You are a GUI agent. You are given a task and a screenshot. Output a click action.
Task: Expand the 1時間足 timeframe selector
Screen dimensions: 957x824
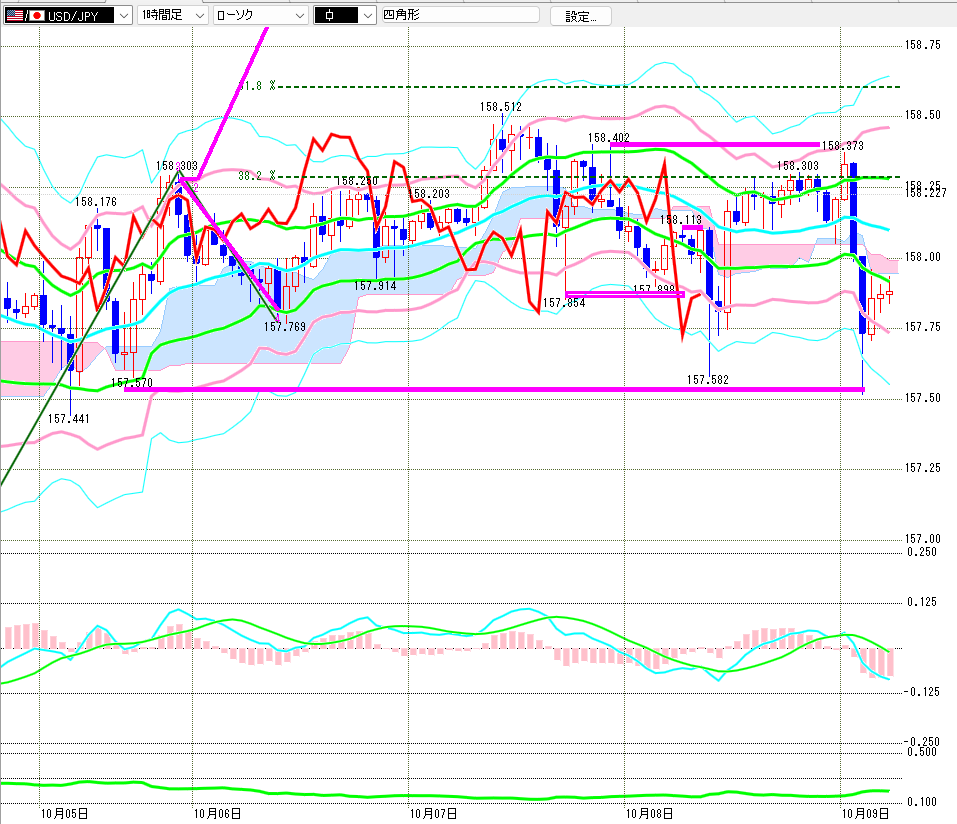click(x=173, y=15)
